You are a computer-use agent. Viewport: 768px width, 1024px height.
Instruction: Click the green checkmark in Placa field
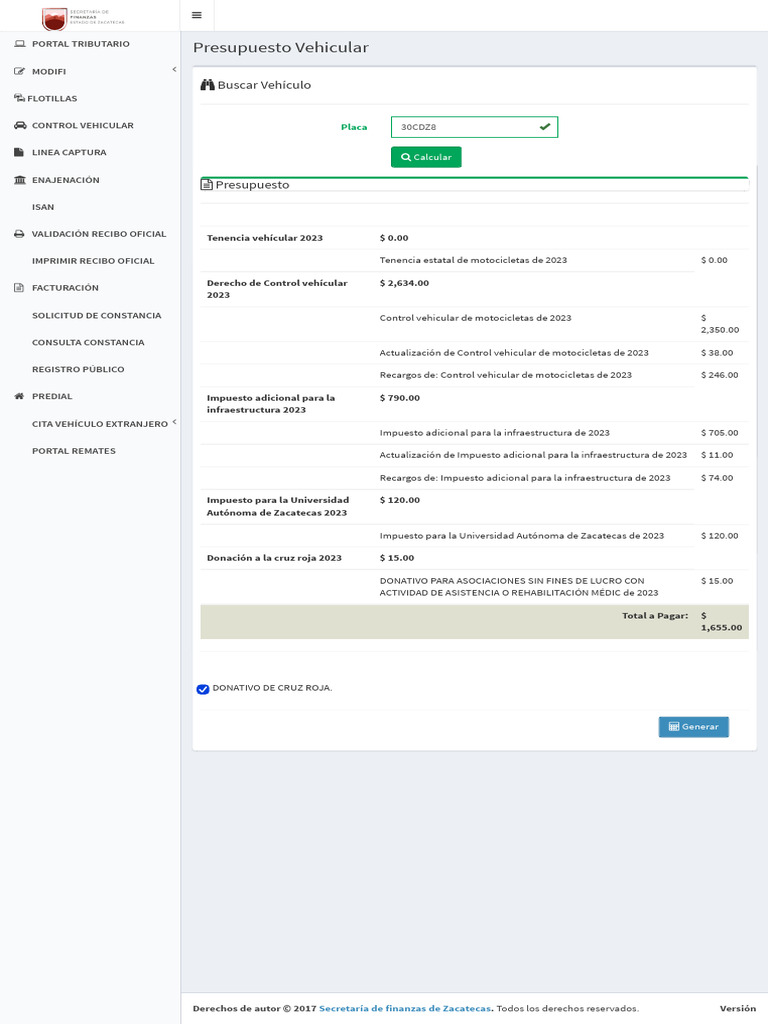pos(545,127)
